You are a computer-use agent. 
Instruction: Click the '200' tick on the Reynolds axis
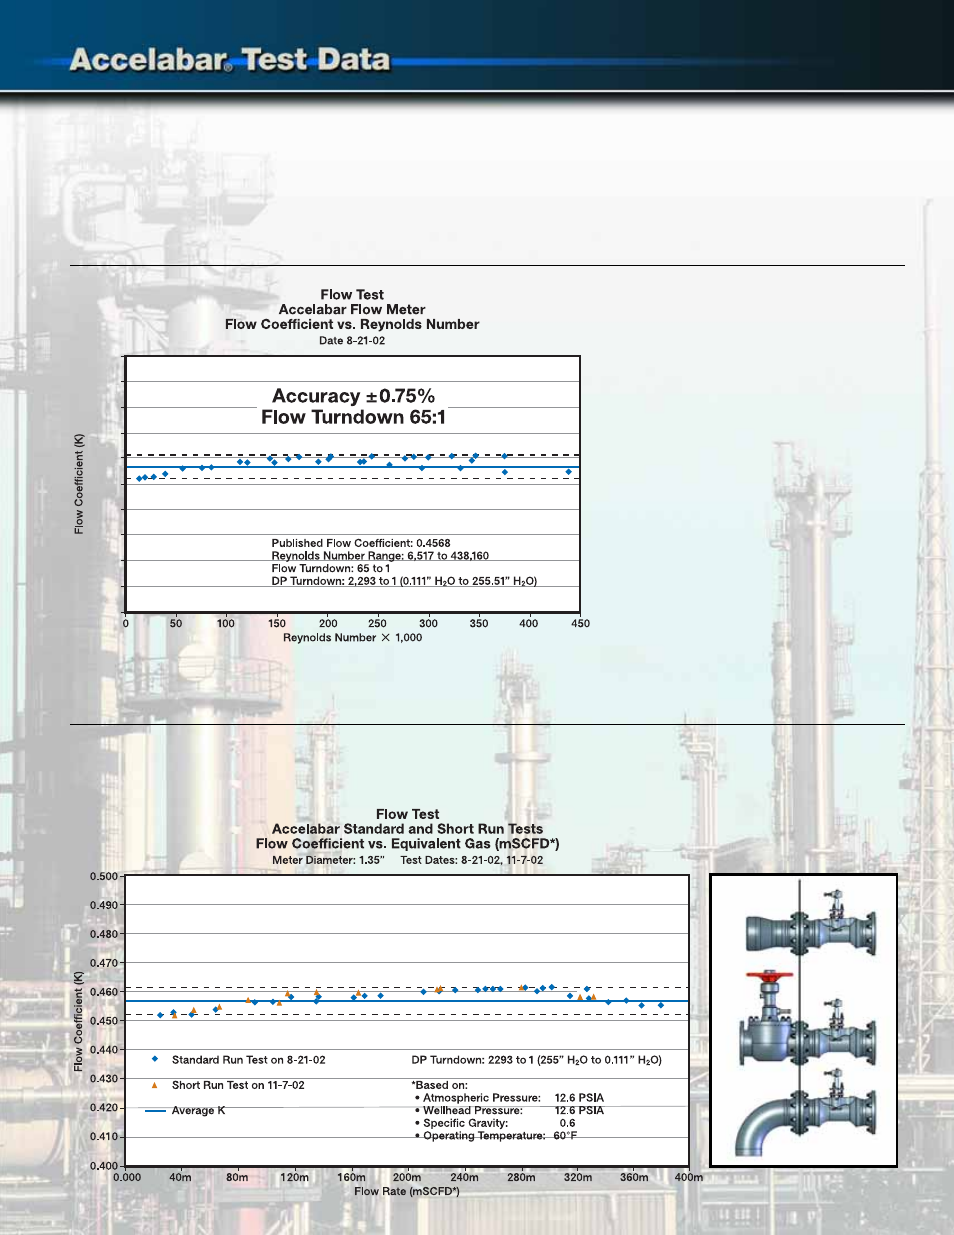coord(328,623)
